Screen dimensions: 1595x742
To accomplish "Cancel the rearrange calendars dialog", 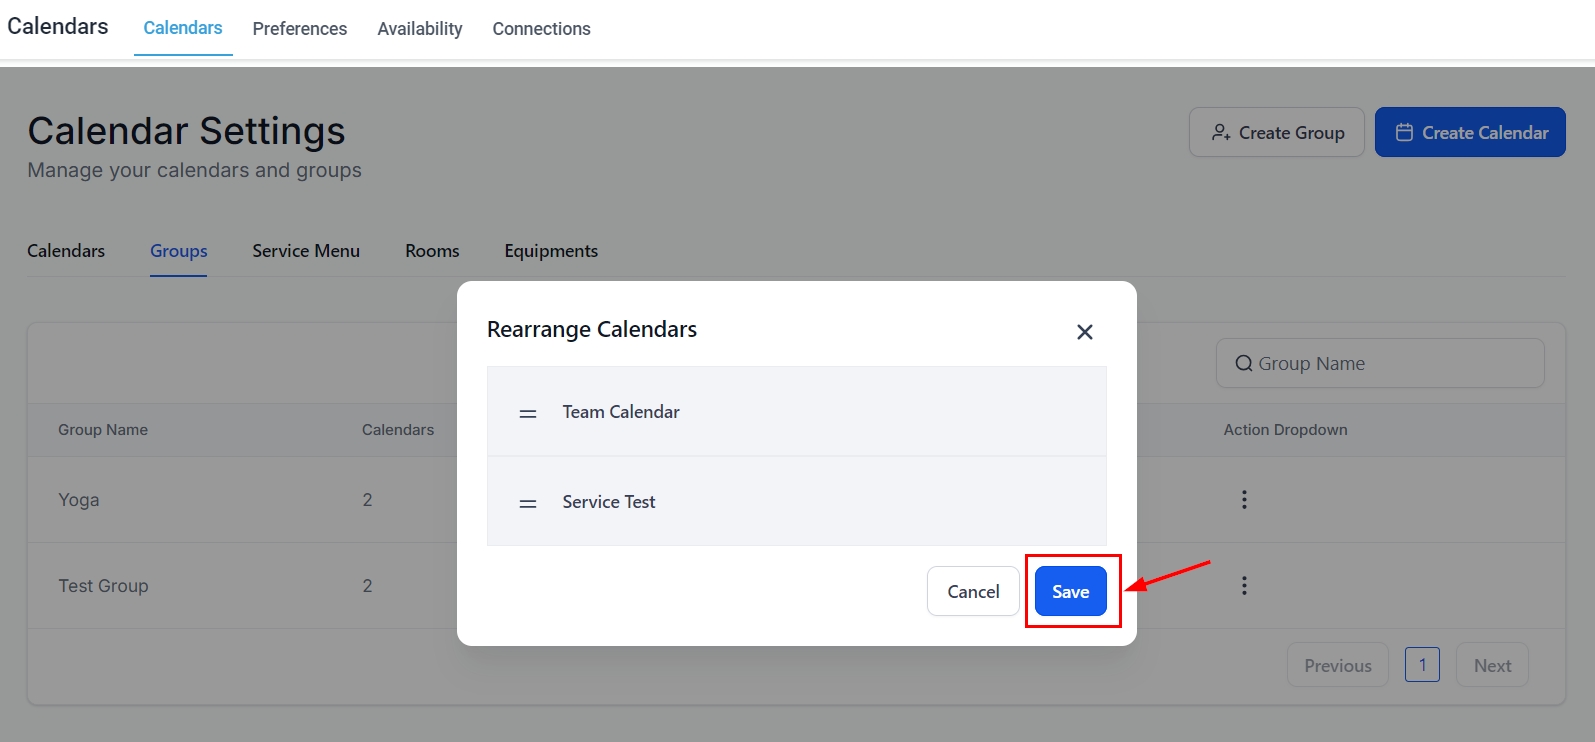I will coord(972,592).
